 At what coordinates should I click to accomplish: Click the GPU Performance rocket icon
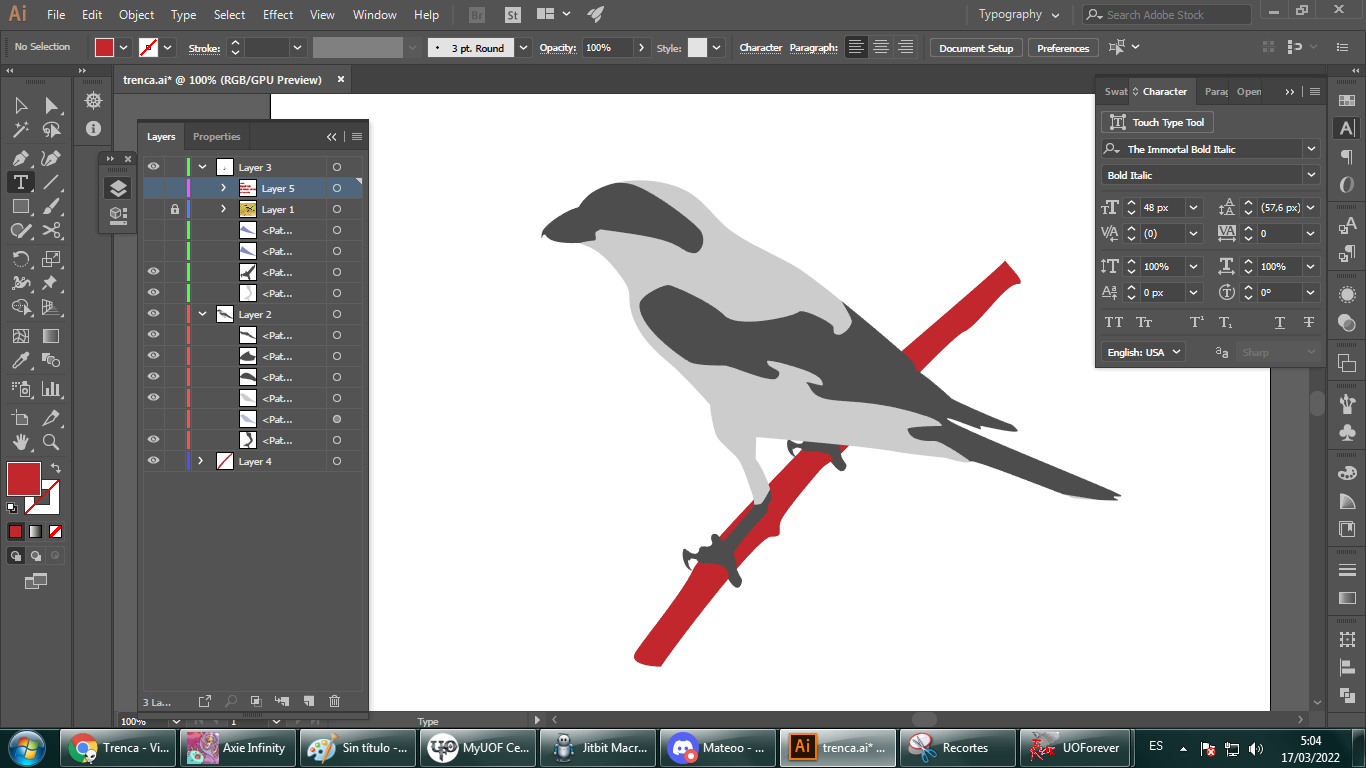click(x=596, y=14)
